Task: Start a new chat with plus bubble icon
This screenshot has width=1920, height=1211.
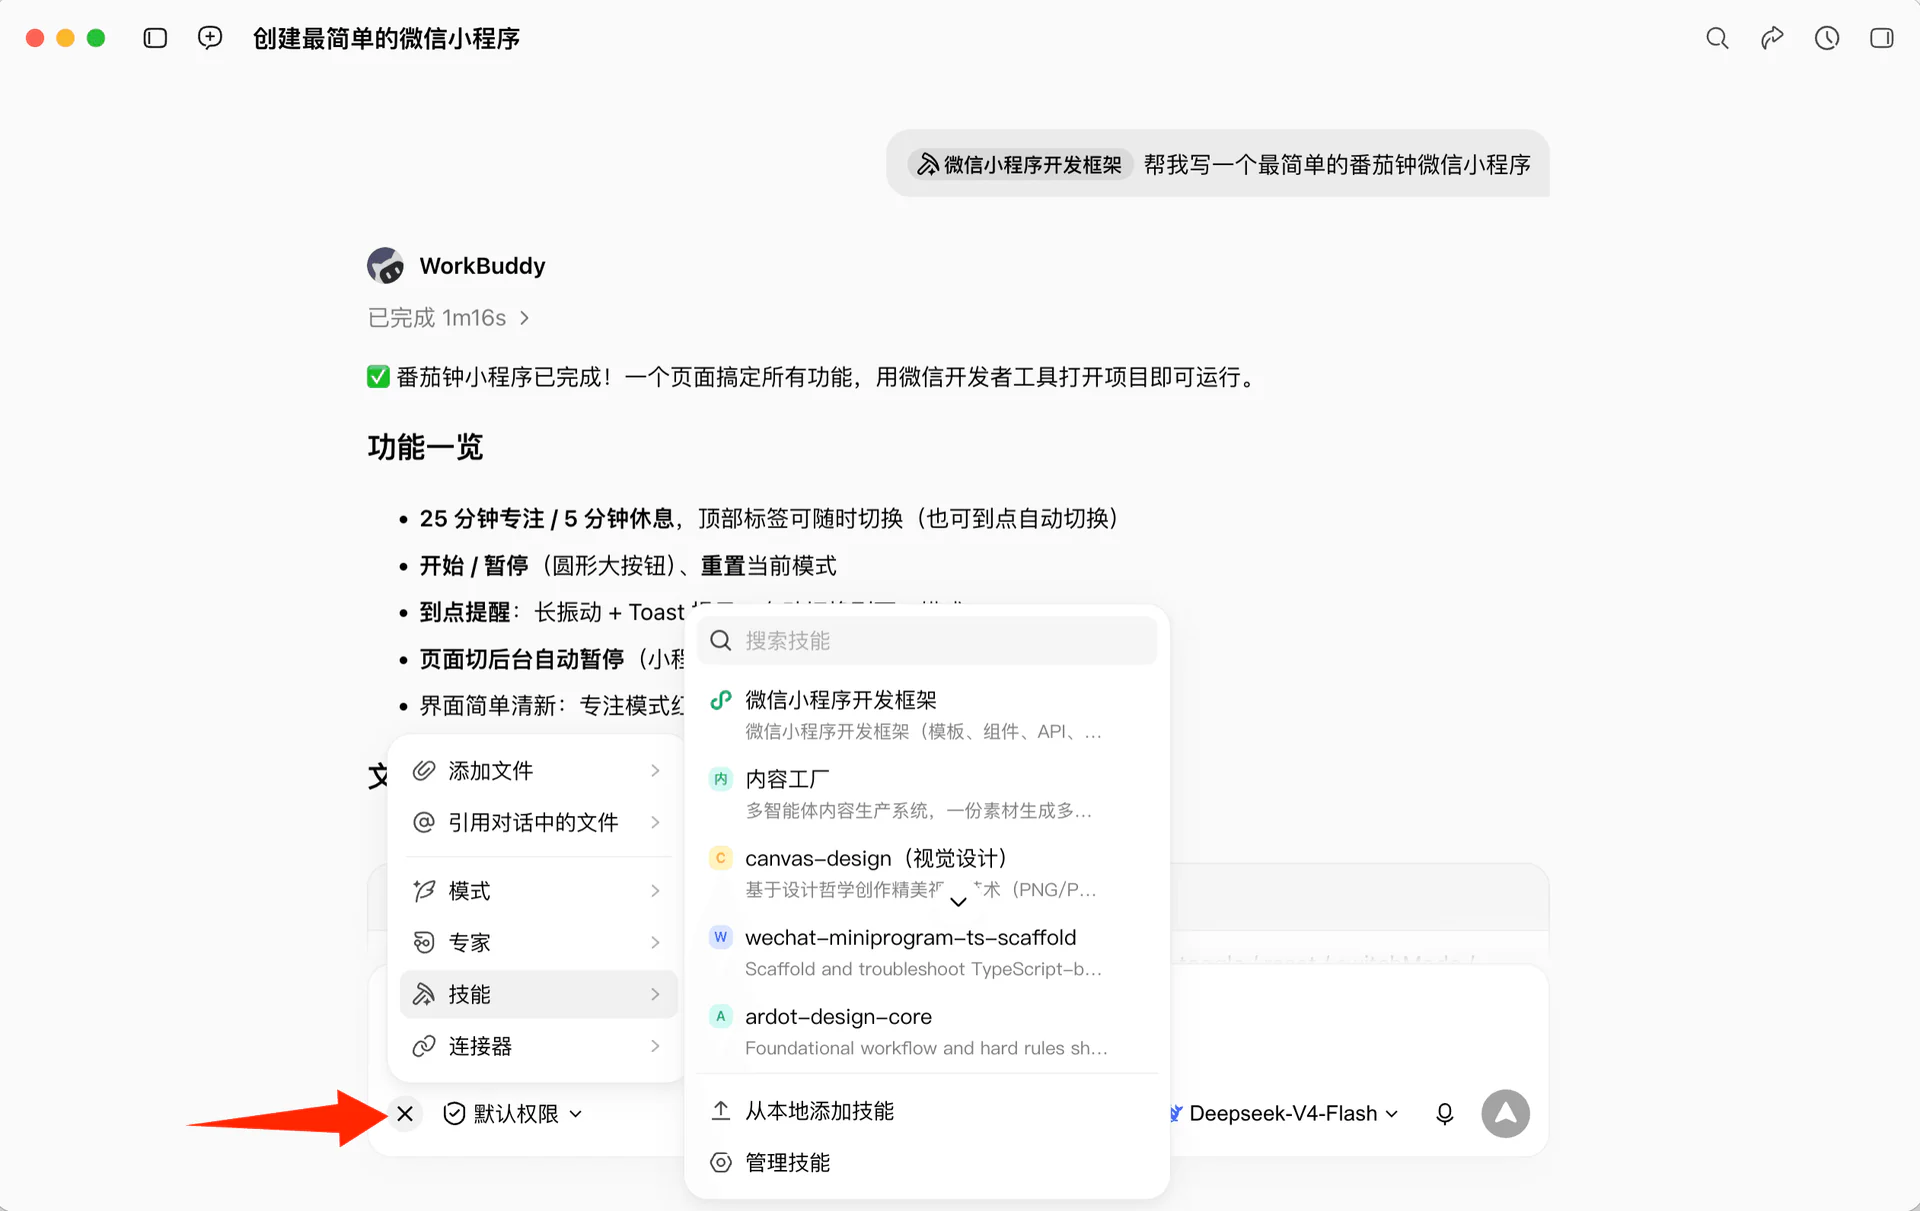Action: click(210, 38)
